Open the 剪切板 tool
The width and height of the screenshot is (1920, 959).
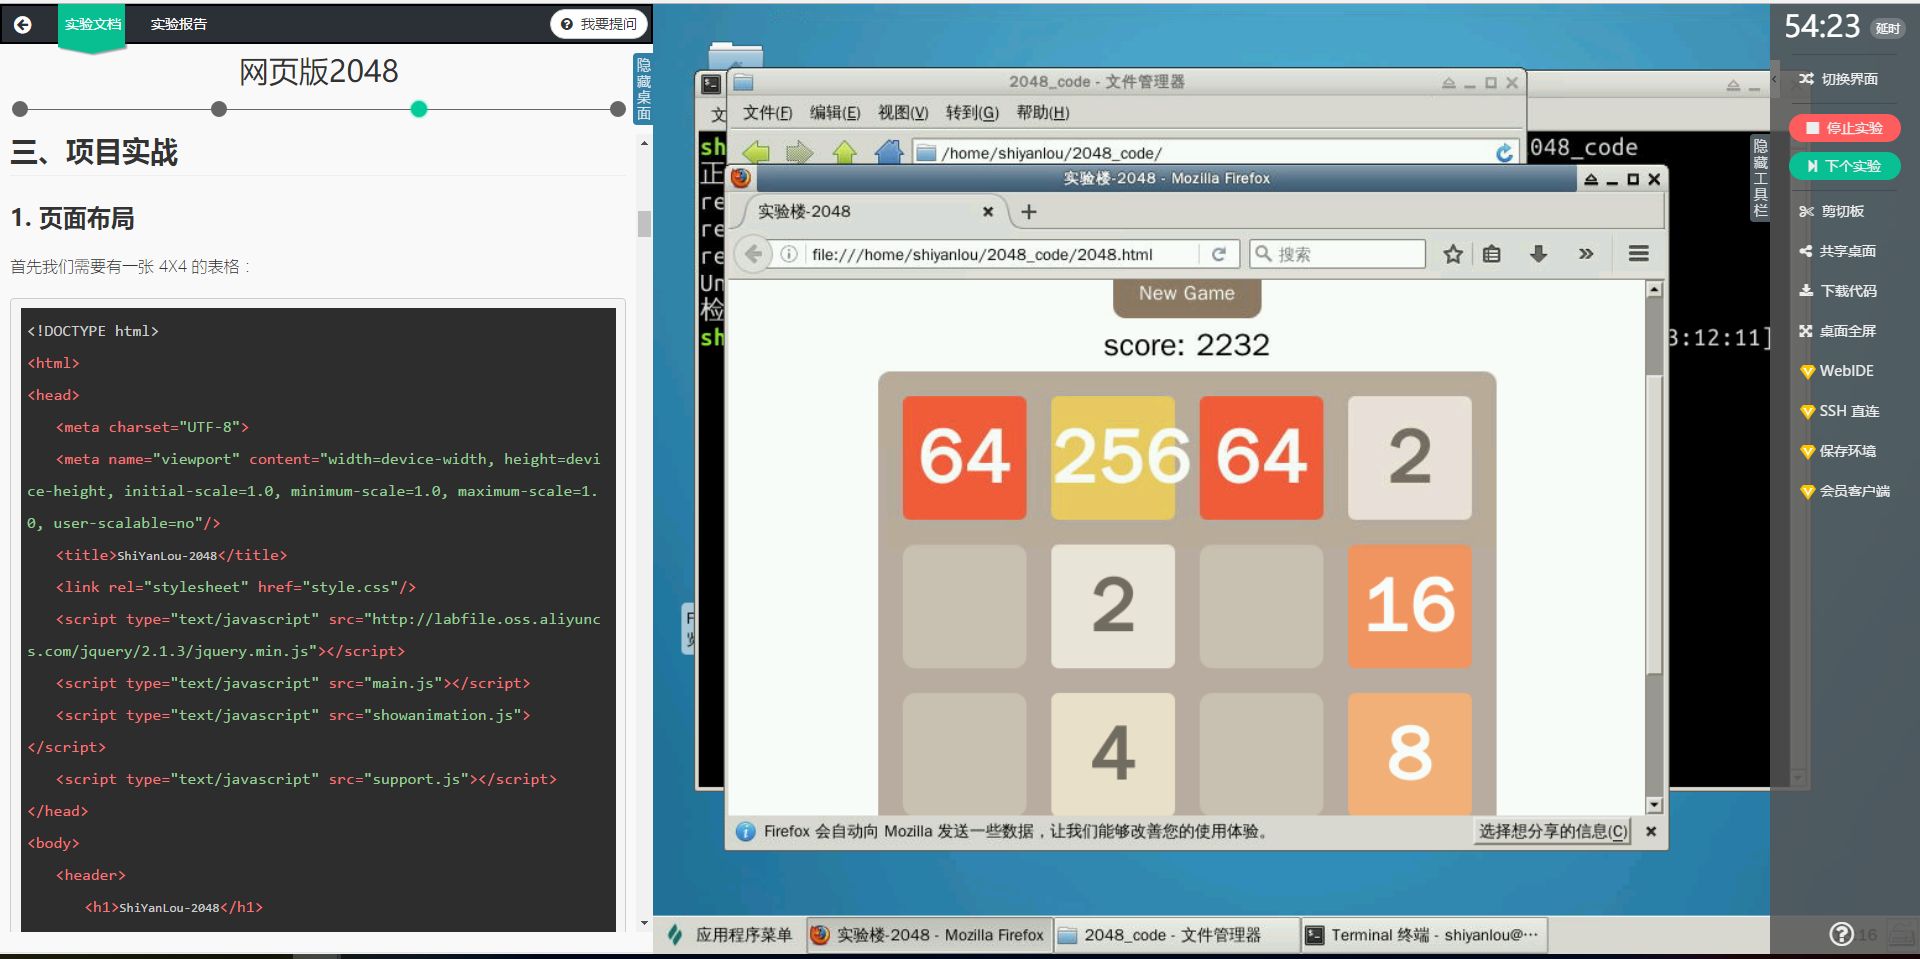click(1832, 211)
